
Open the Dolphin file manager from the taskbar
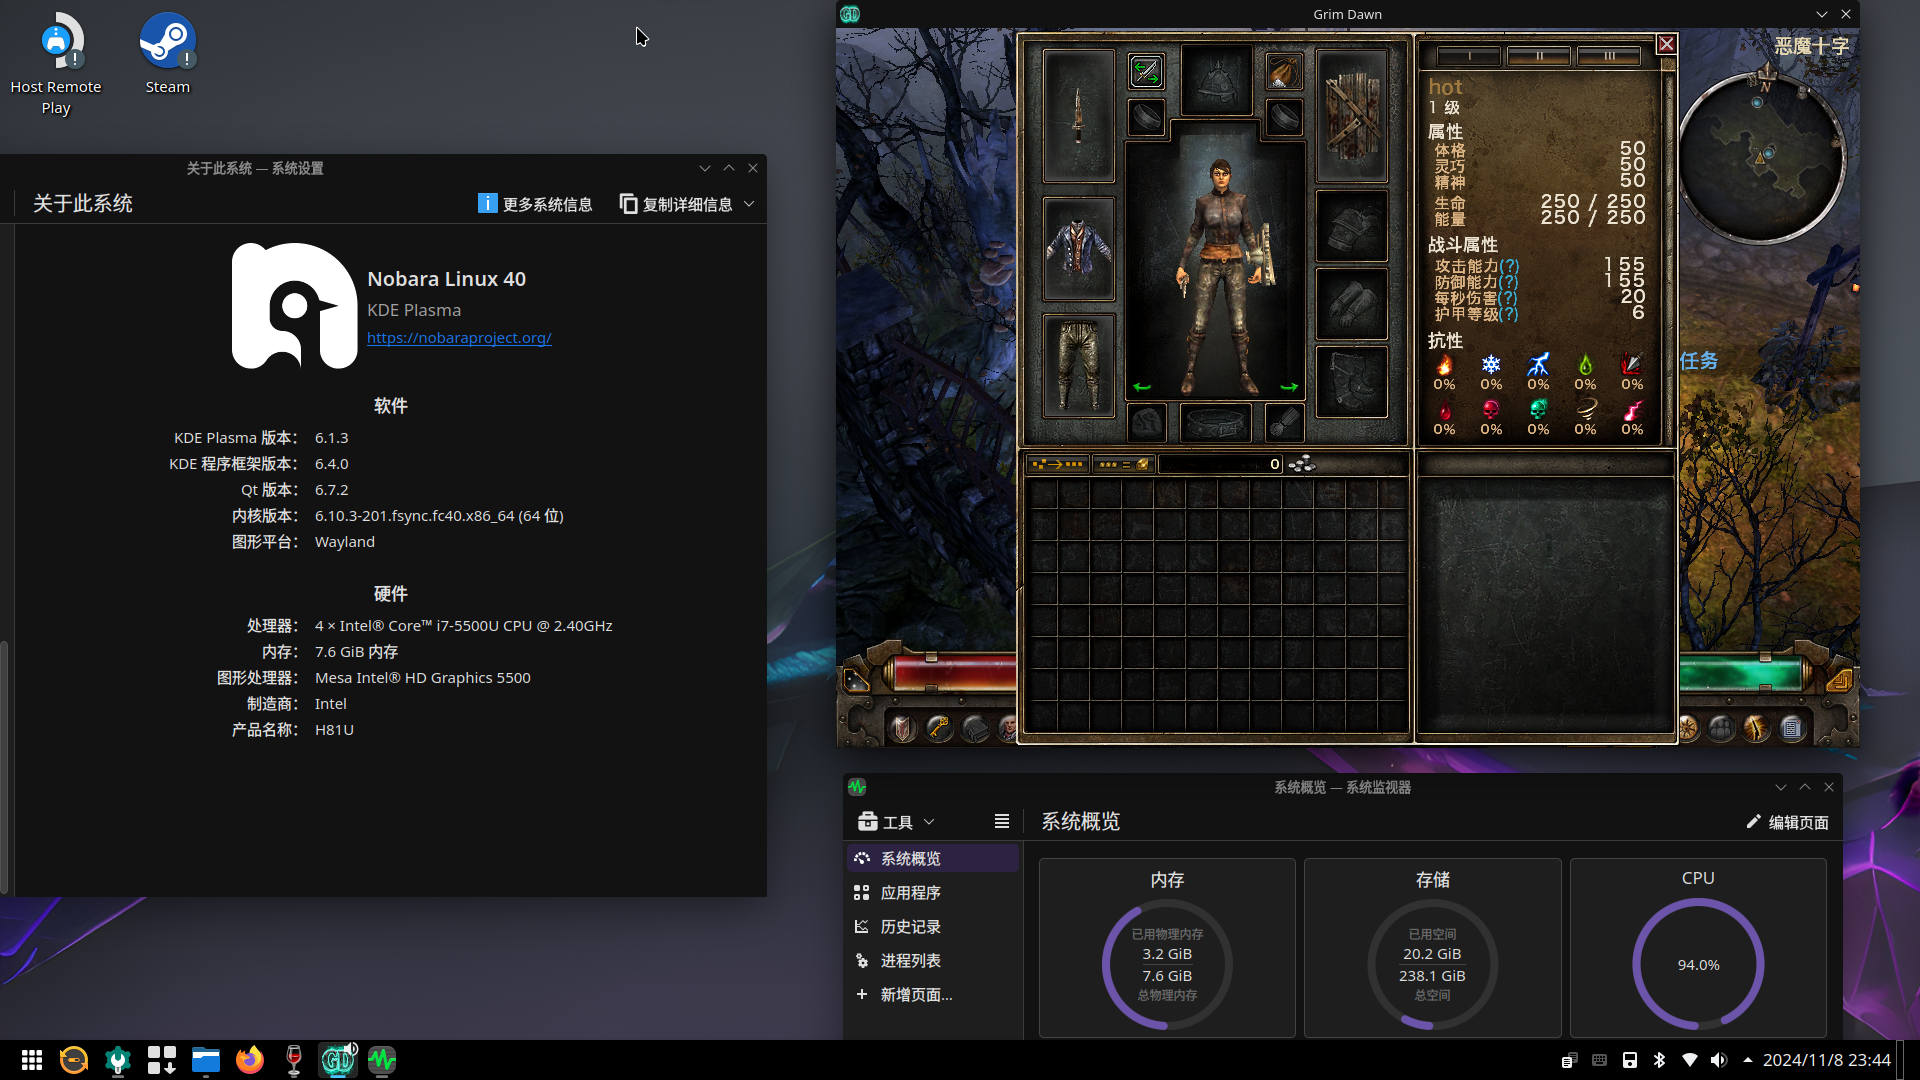pyautogui.click(x=206, y=1060)
